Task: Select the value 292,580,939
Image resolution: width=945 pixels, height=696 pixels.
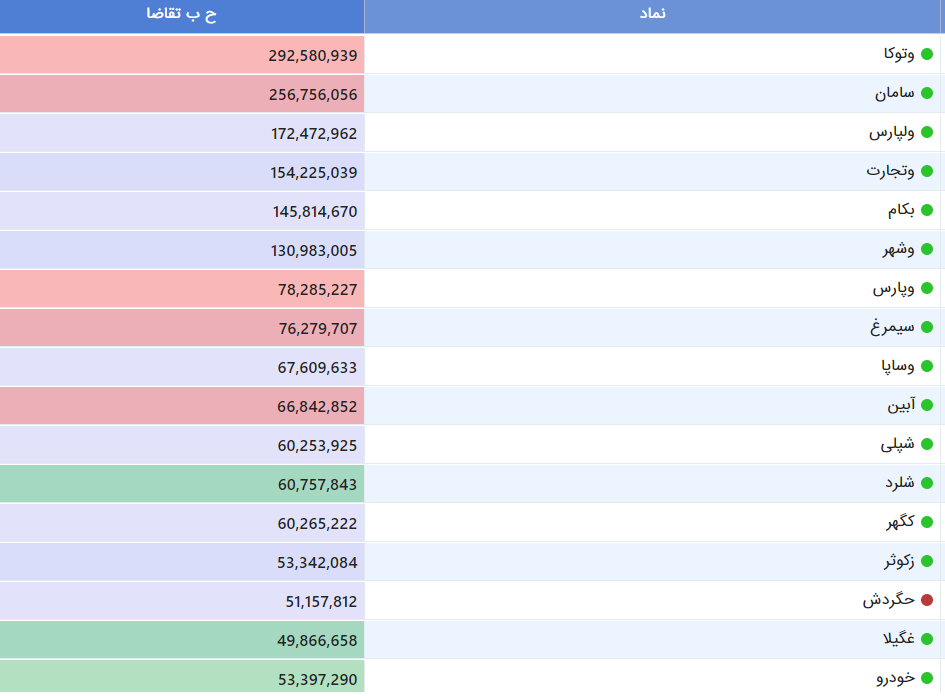Action: click(313, 55)
